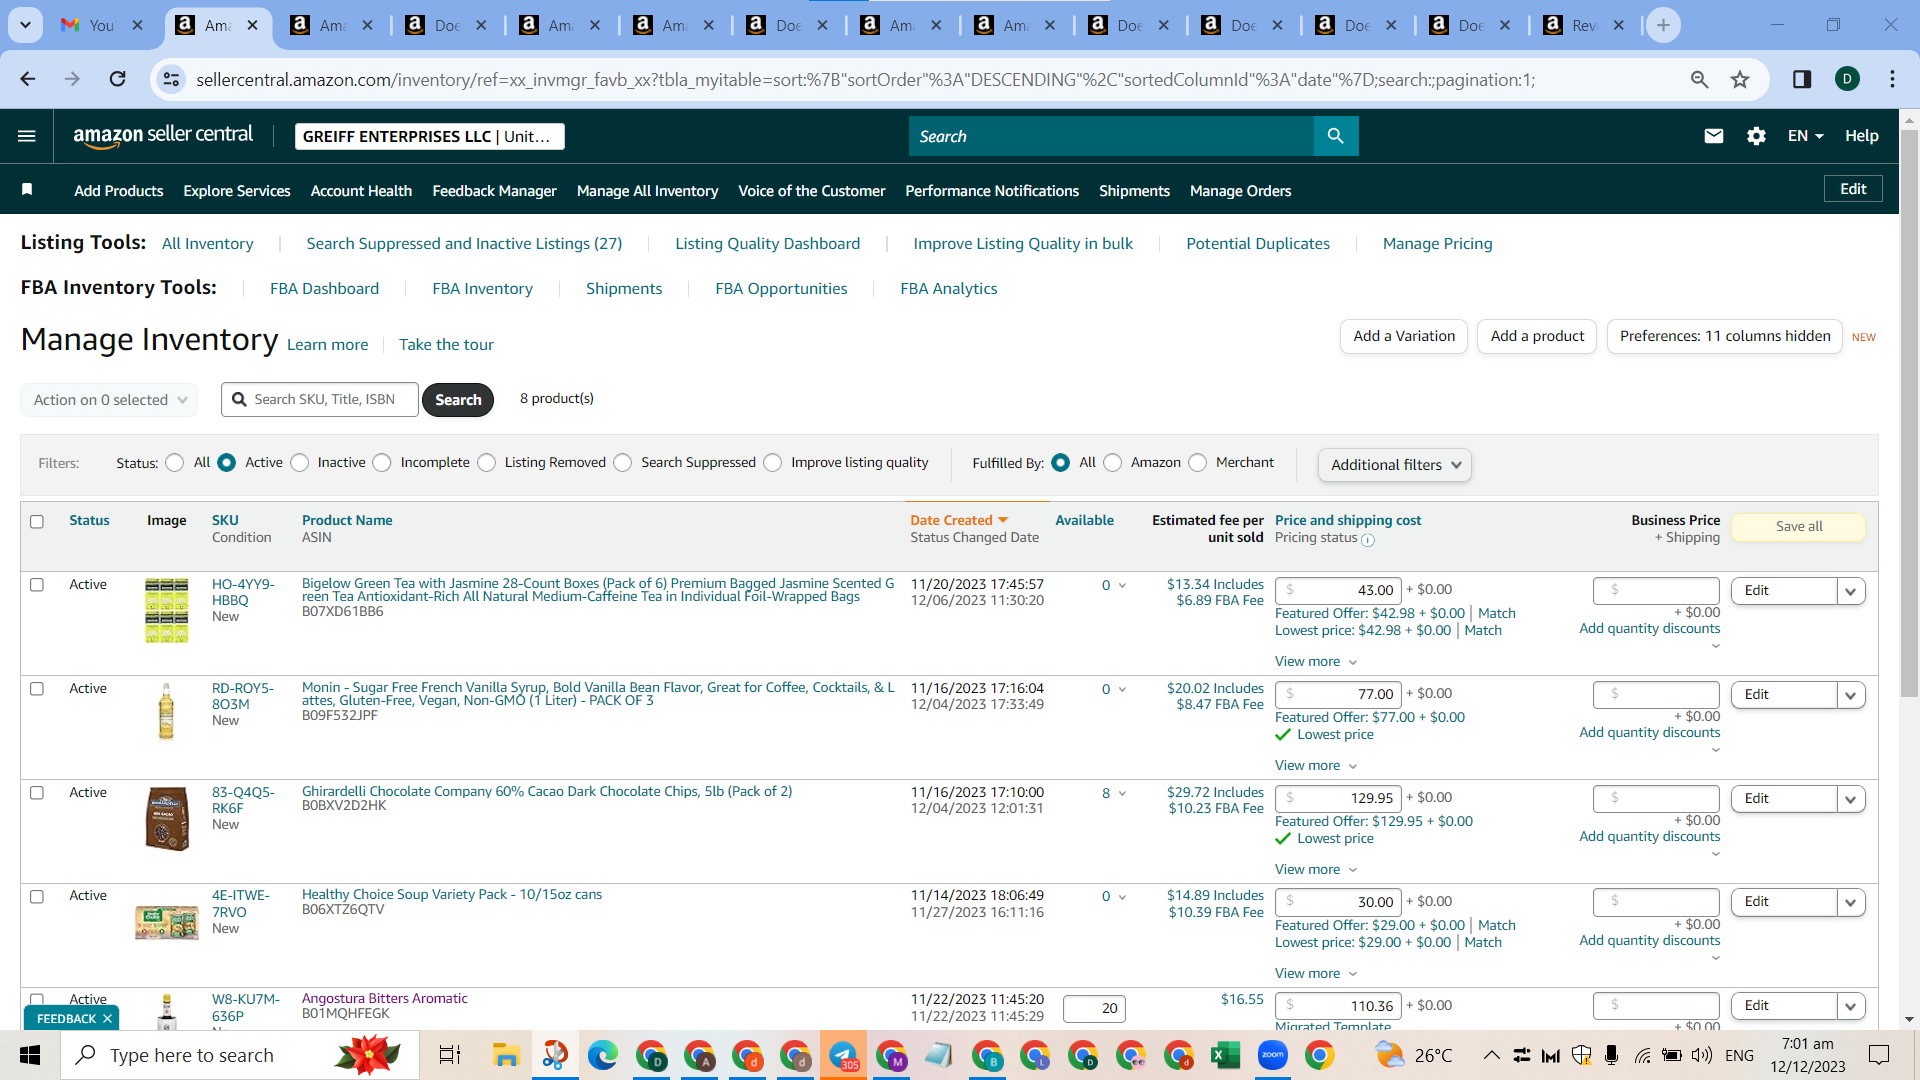Select the Incomplete status radio button
Screen dimensions: 1920x1080
click(382, 463)
